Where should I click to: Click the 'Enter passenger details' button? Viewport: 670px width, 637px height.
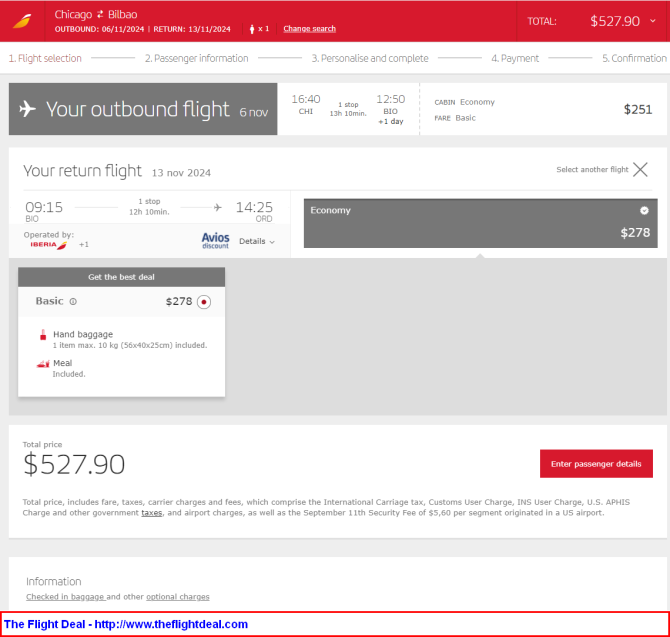pyautogui.click(x=596, y=464)
